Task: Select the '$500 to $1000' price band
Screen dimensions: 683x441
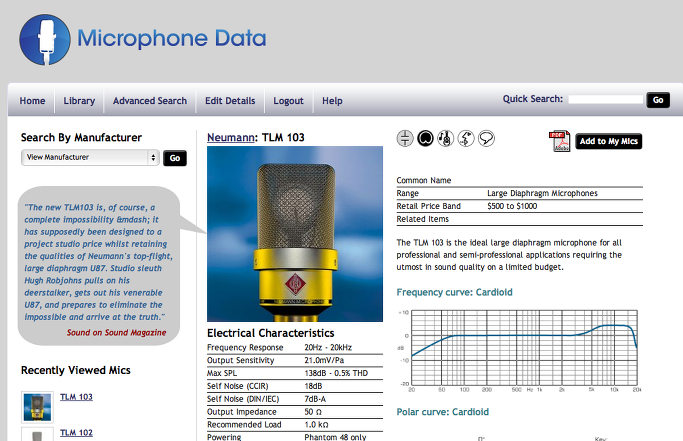Action: pos(512,206)
